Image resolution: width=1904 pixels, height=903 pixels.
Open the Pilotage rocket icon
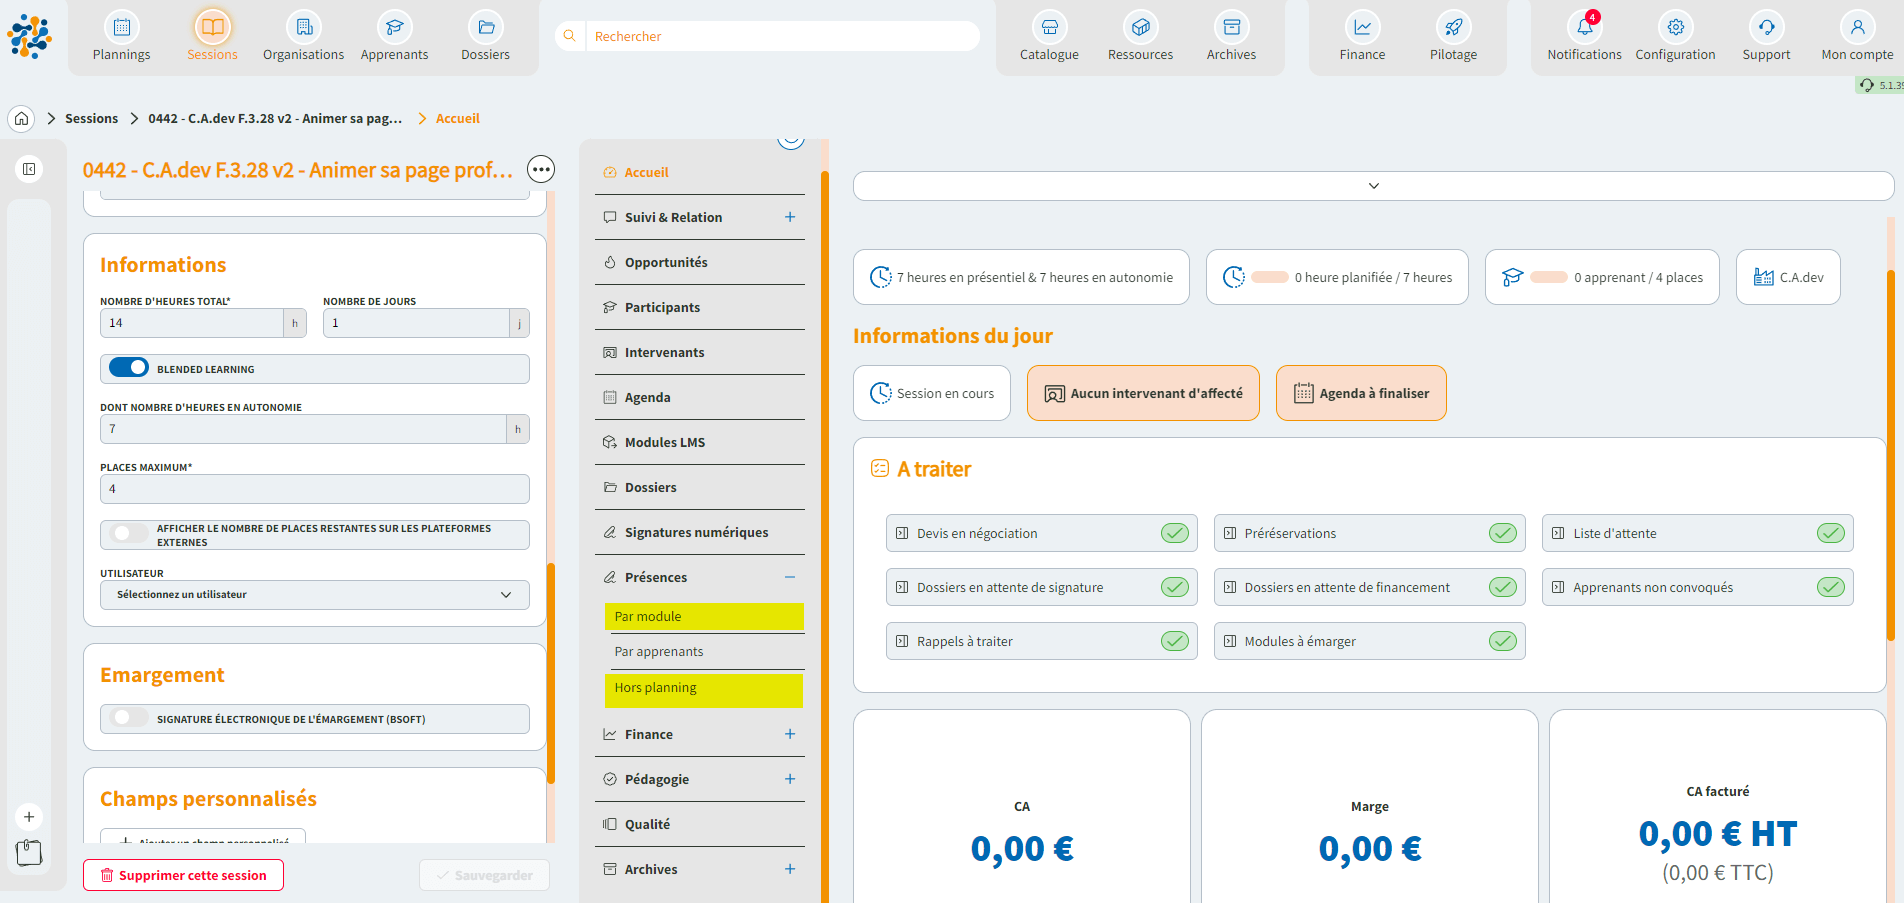pos(1453,28)
